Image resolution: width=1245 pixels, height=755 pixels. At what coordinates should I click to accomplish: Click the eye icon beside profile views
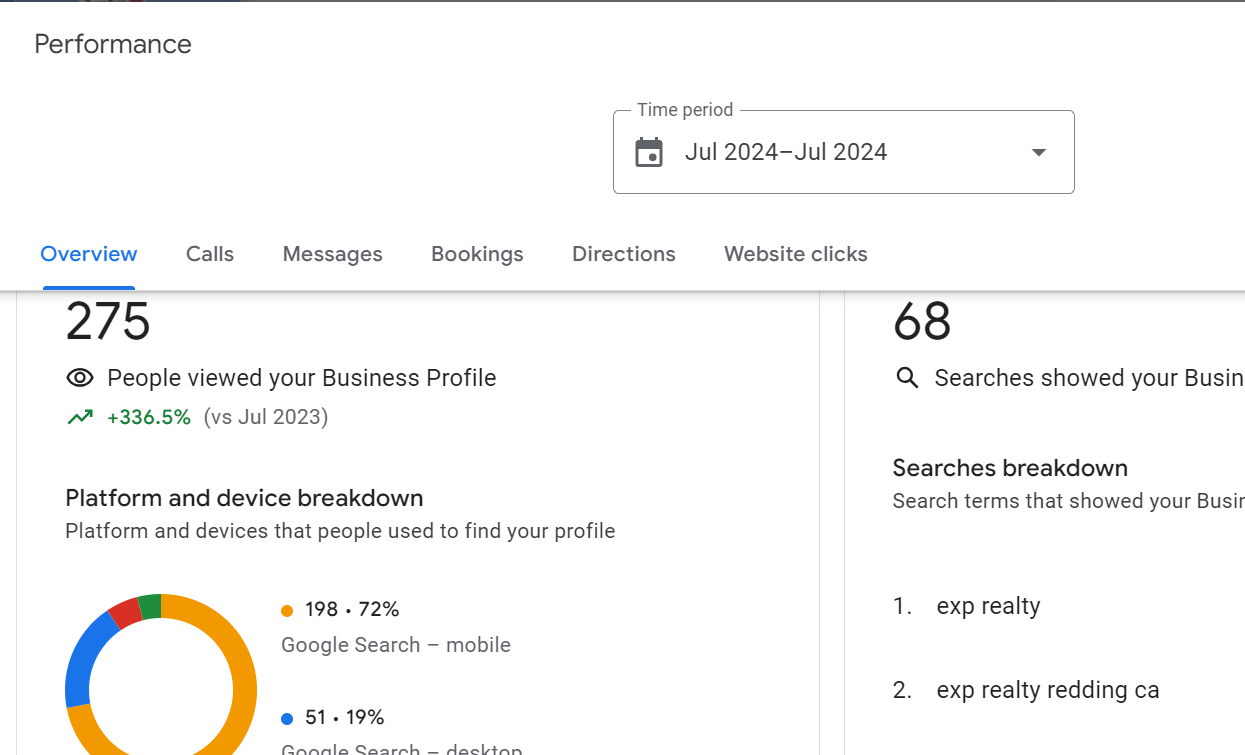80,378
